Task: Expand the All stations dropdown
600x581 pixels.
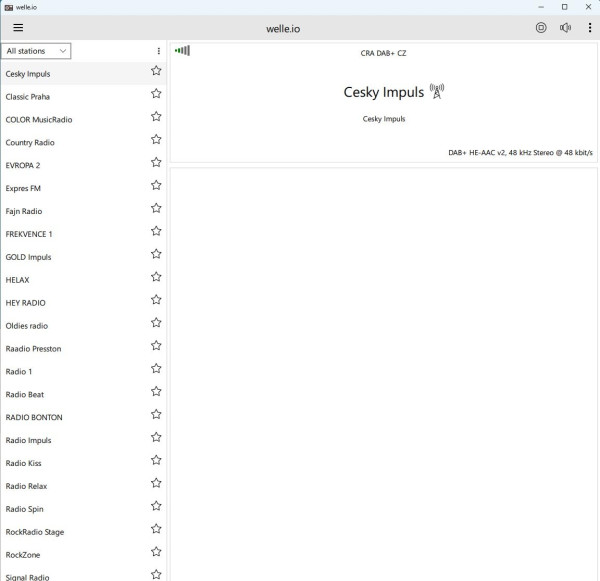Action: 36,51
